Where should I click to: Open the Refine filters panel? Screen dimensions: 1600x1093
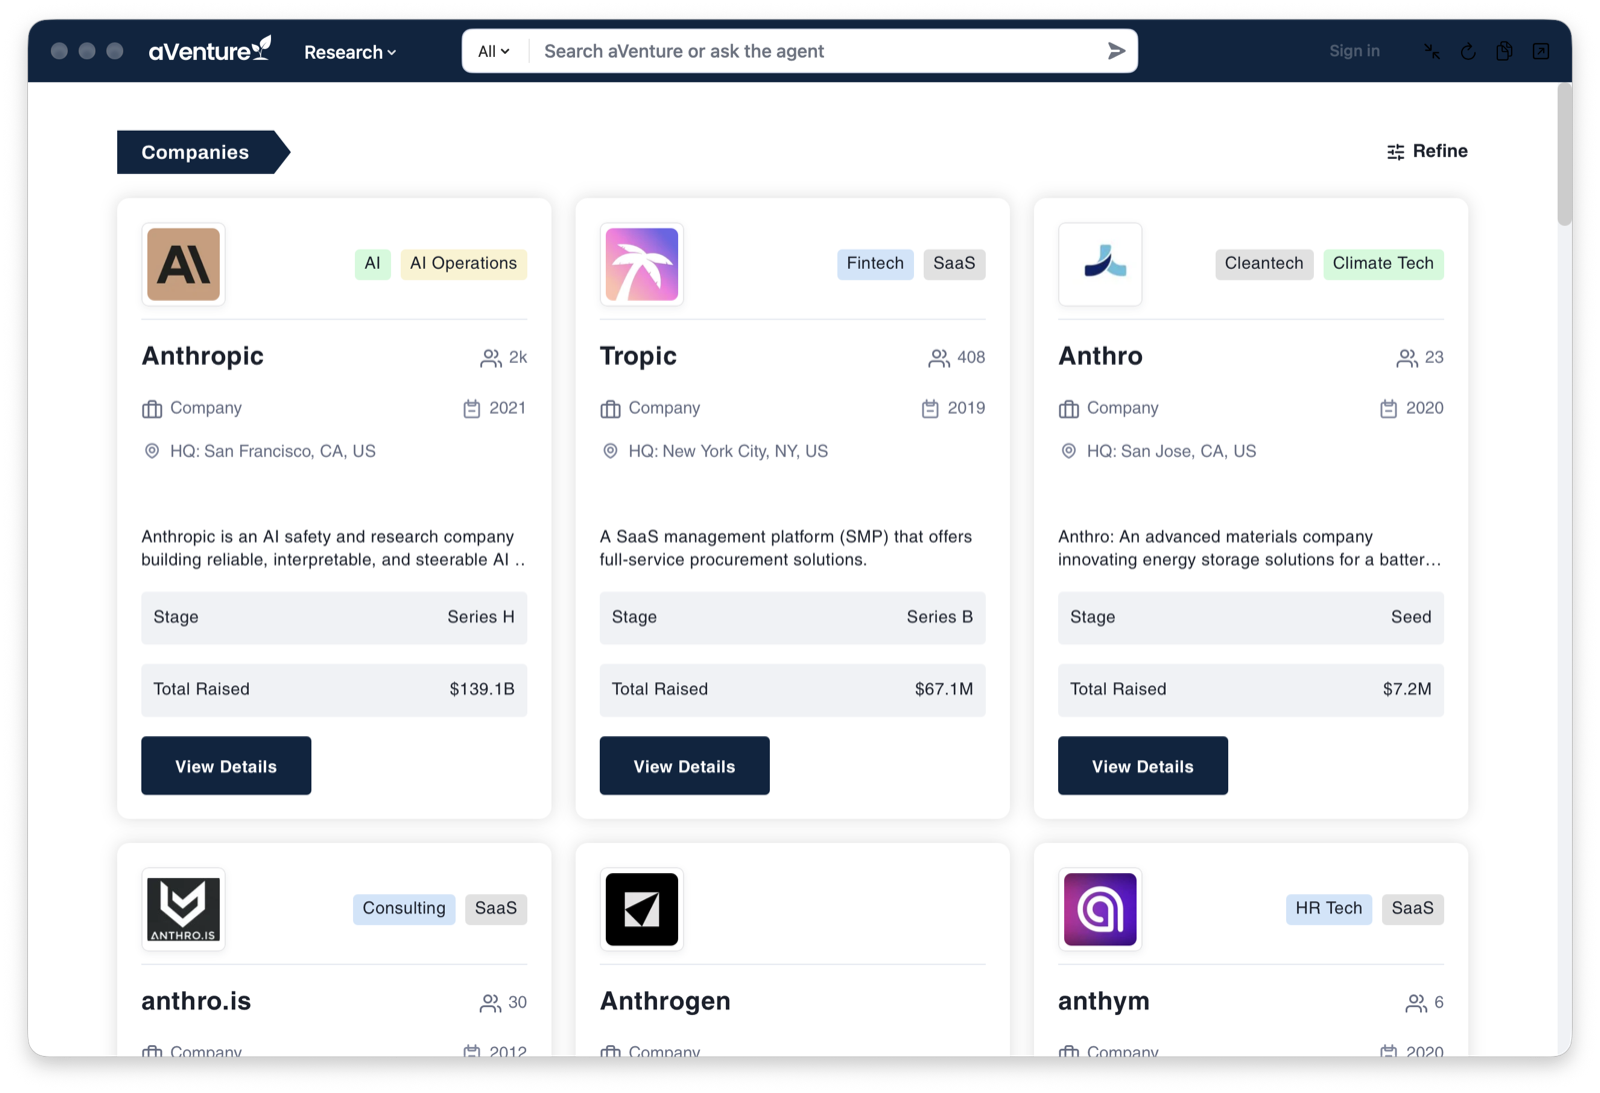tap(1427, 151)
